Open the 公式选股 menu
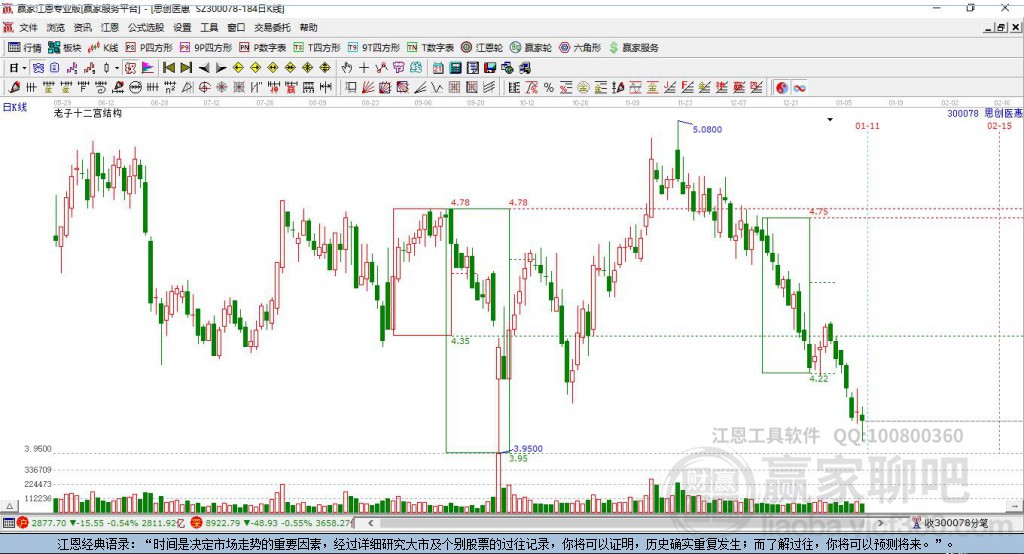Viewport: 1024px width, 554px height. [146, 27]
